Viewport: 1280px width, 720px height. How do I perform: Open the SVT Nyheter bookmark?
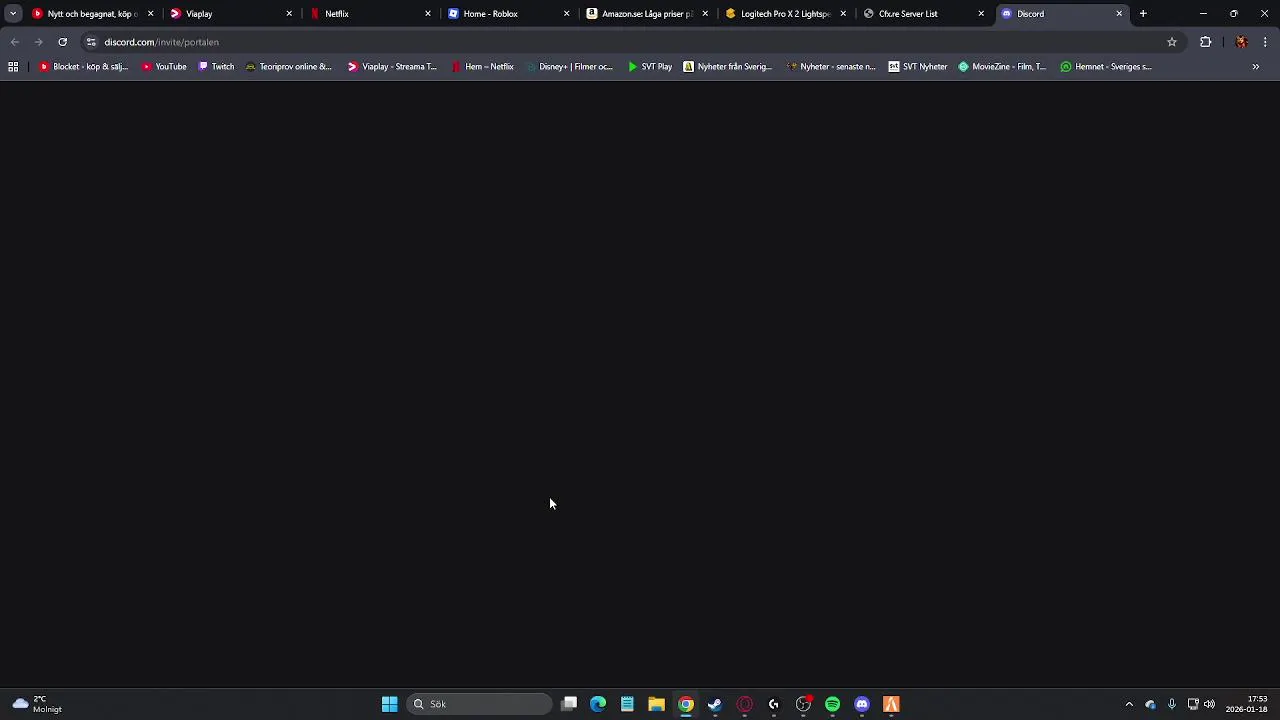point(918,67)
